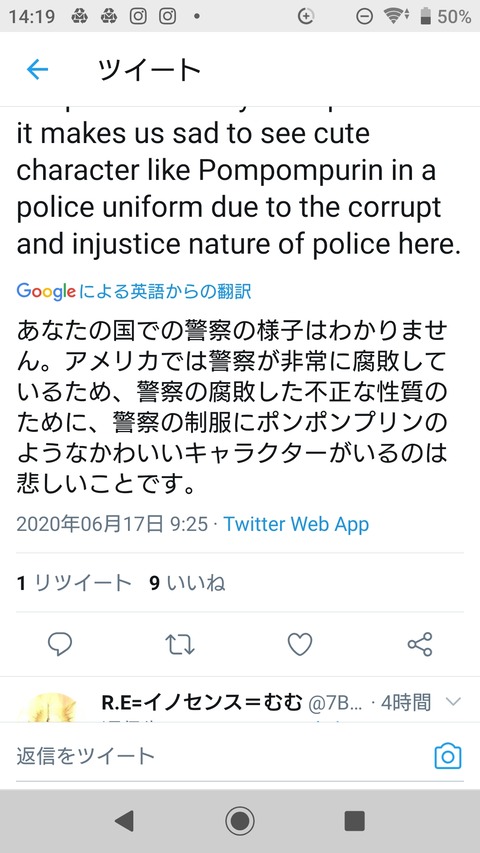Open the R.E=イノセンス=むむ username
The width and height of the screenshot is (480, 853).
[x=201, y=703]
